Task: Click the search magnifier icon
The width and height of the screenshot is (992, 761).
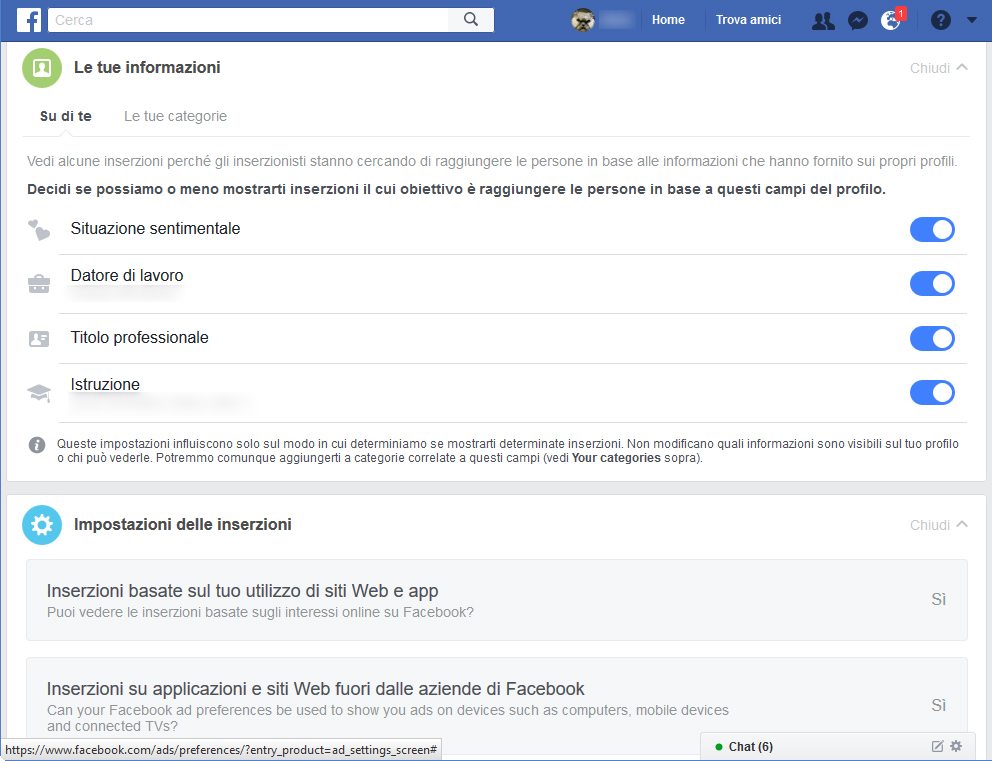Action: [x=472, y=20]
